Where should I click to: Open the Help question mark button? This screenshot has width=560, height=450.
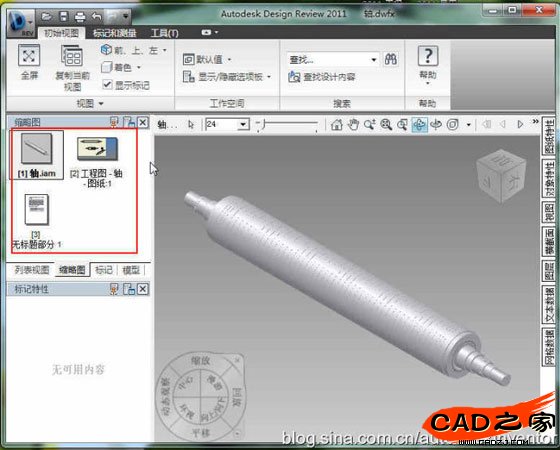pyautogui.click(x=428, y=56)
